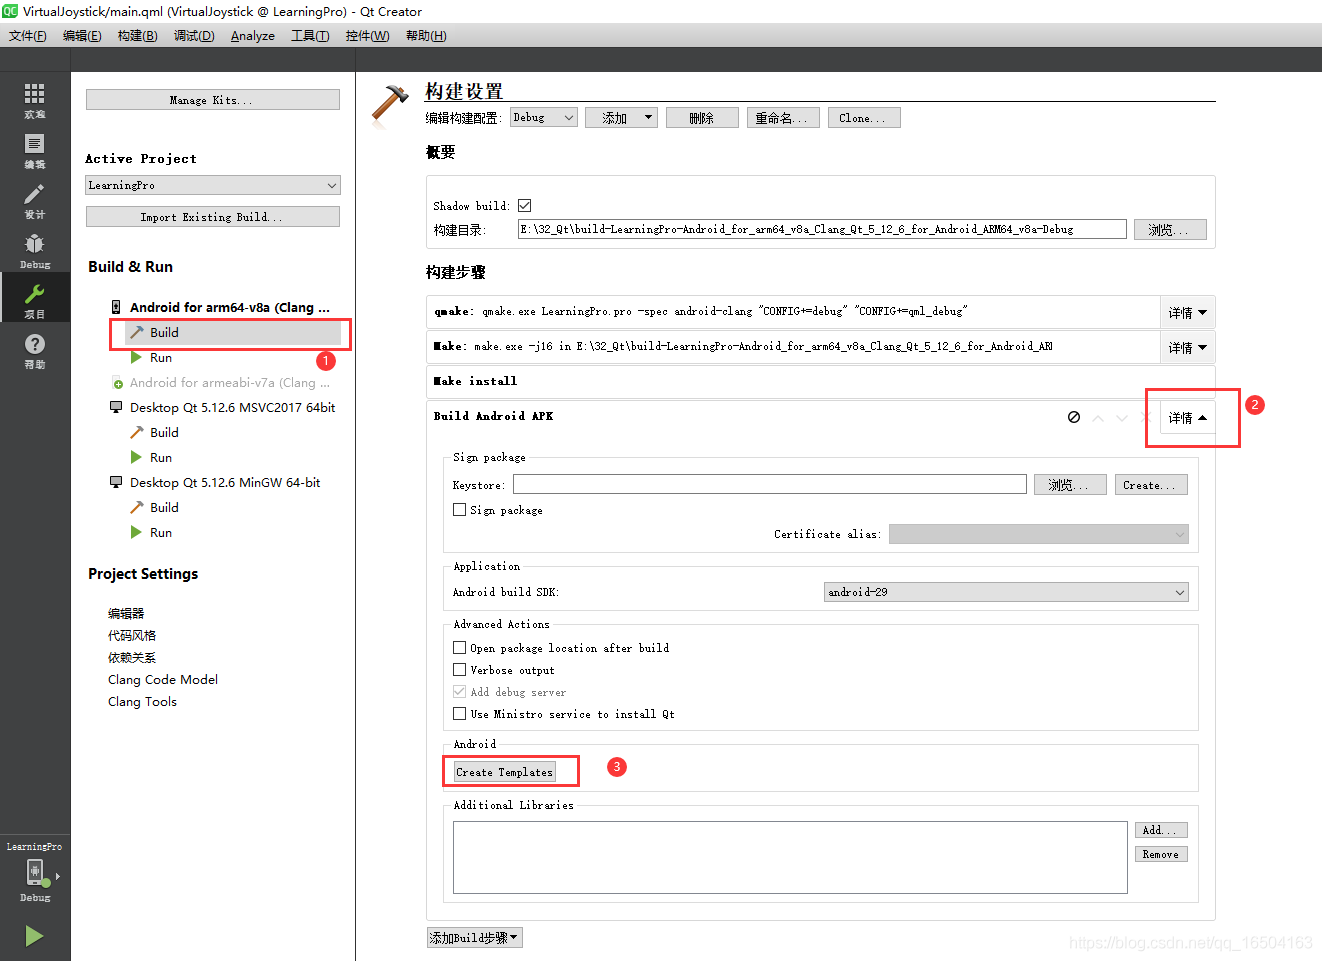This screenshot has width=1322, height=961.
Task: Click the Clone... button
Action: (864, 117)
